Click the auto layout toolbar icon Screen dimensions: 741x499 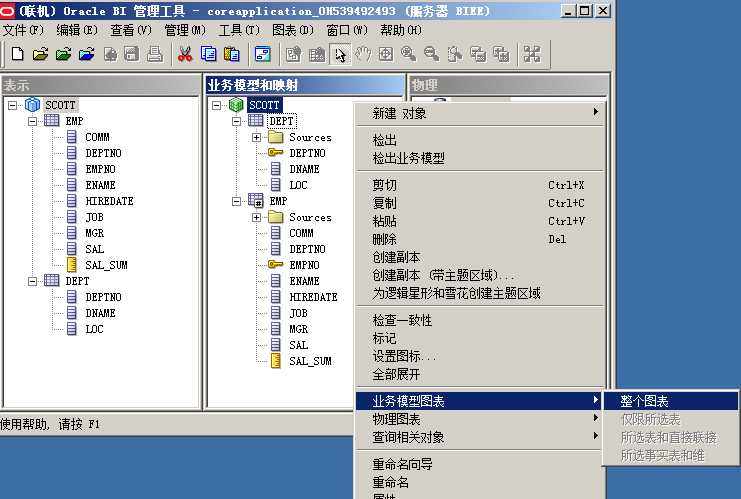pos(532,54)
